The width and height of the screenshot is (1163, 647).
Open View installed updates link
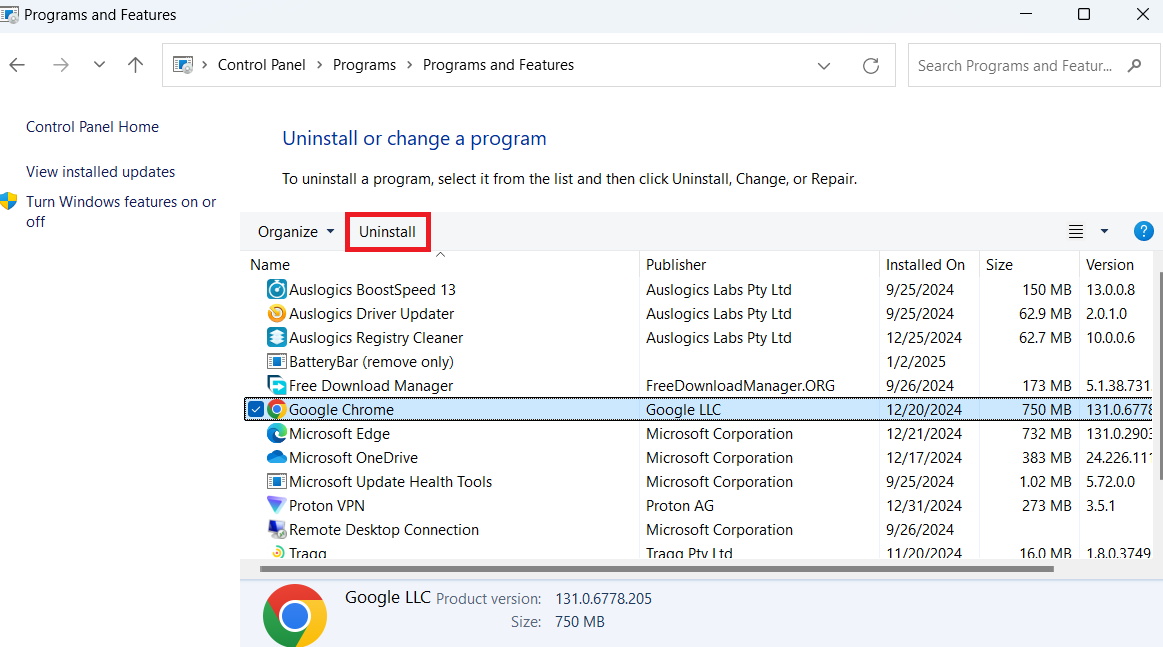point(100,171)
